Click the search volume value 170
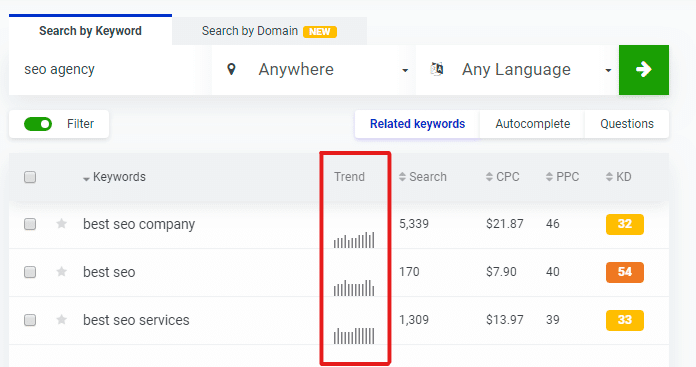The height and width of the screenshot is (367, 696). [x=409, y=272]
